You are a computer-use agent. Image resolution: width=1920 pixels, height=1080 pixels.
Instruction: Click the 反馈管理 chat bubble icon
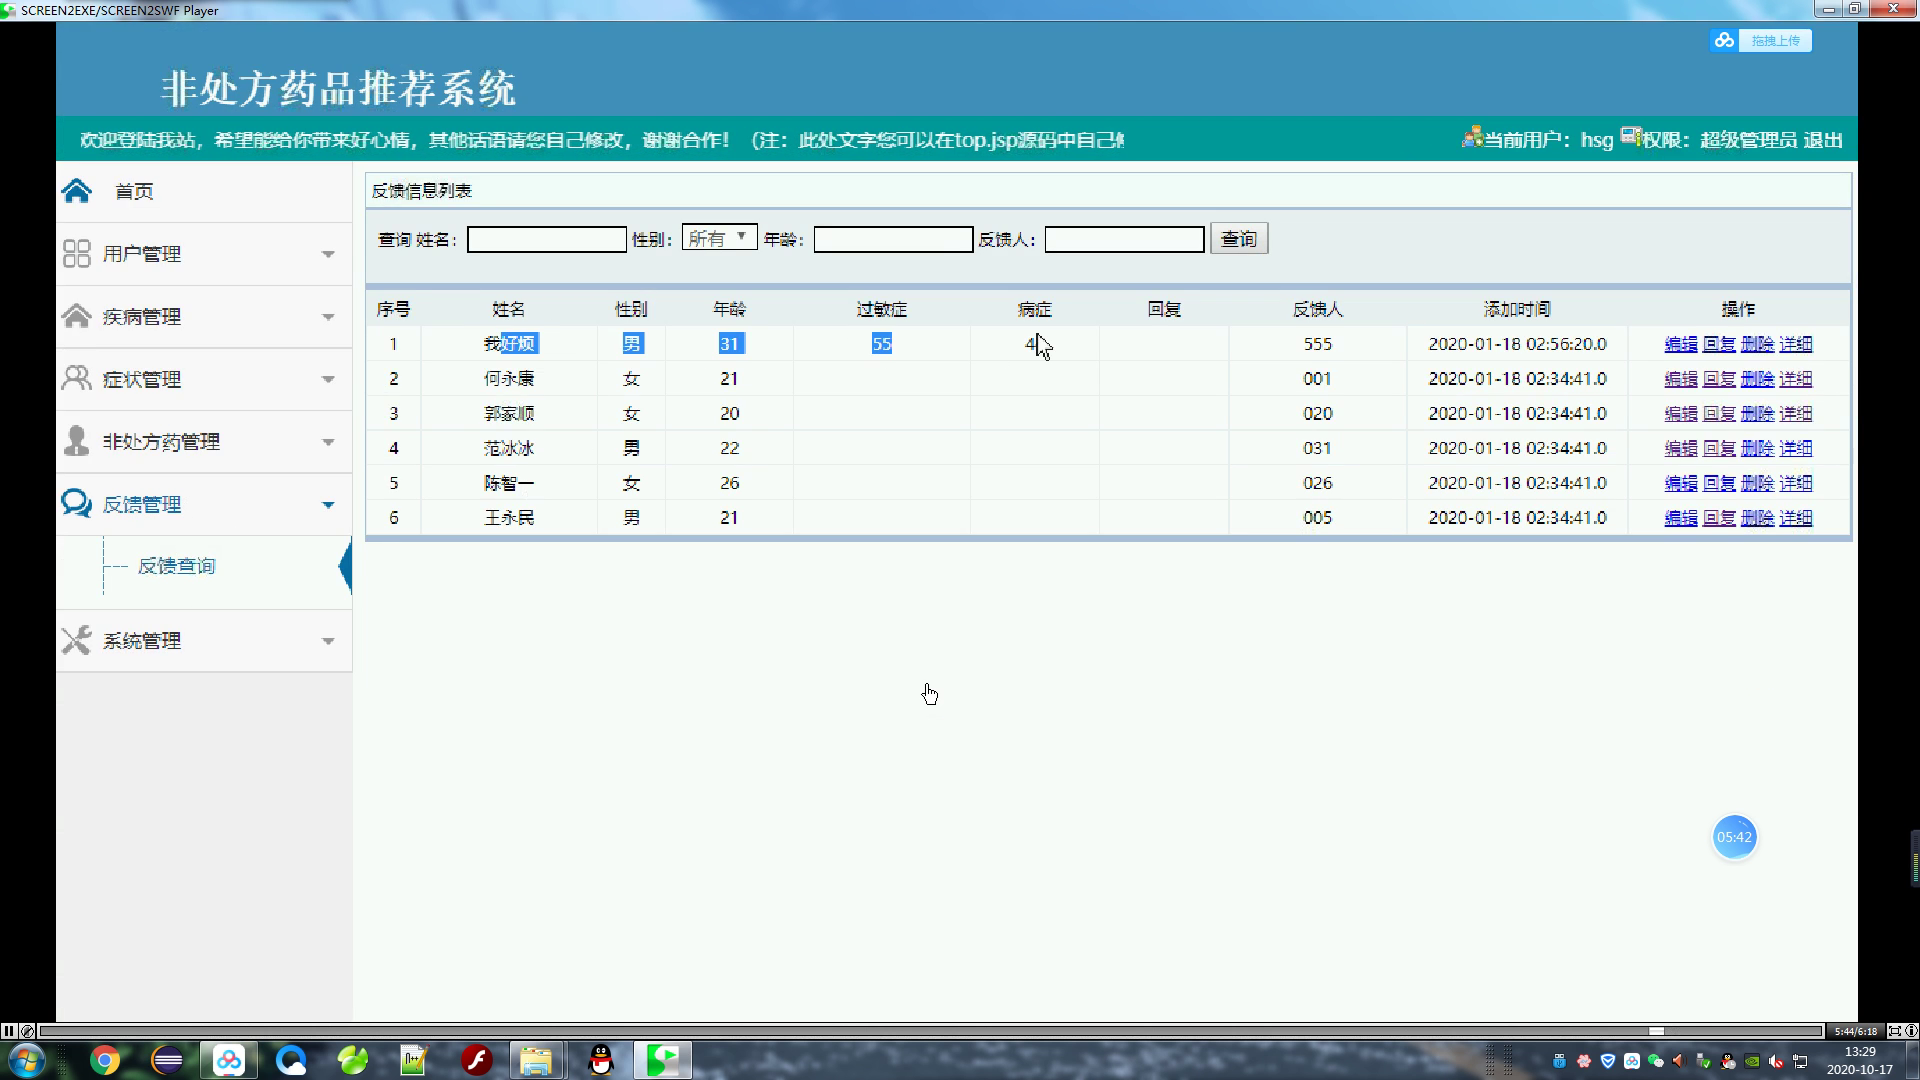point(77,503)
